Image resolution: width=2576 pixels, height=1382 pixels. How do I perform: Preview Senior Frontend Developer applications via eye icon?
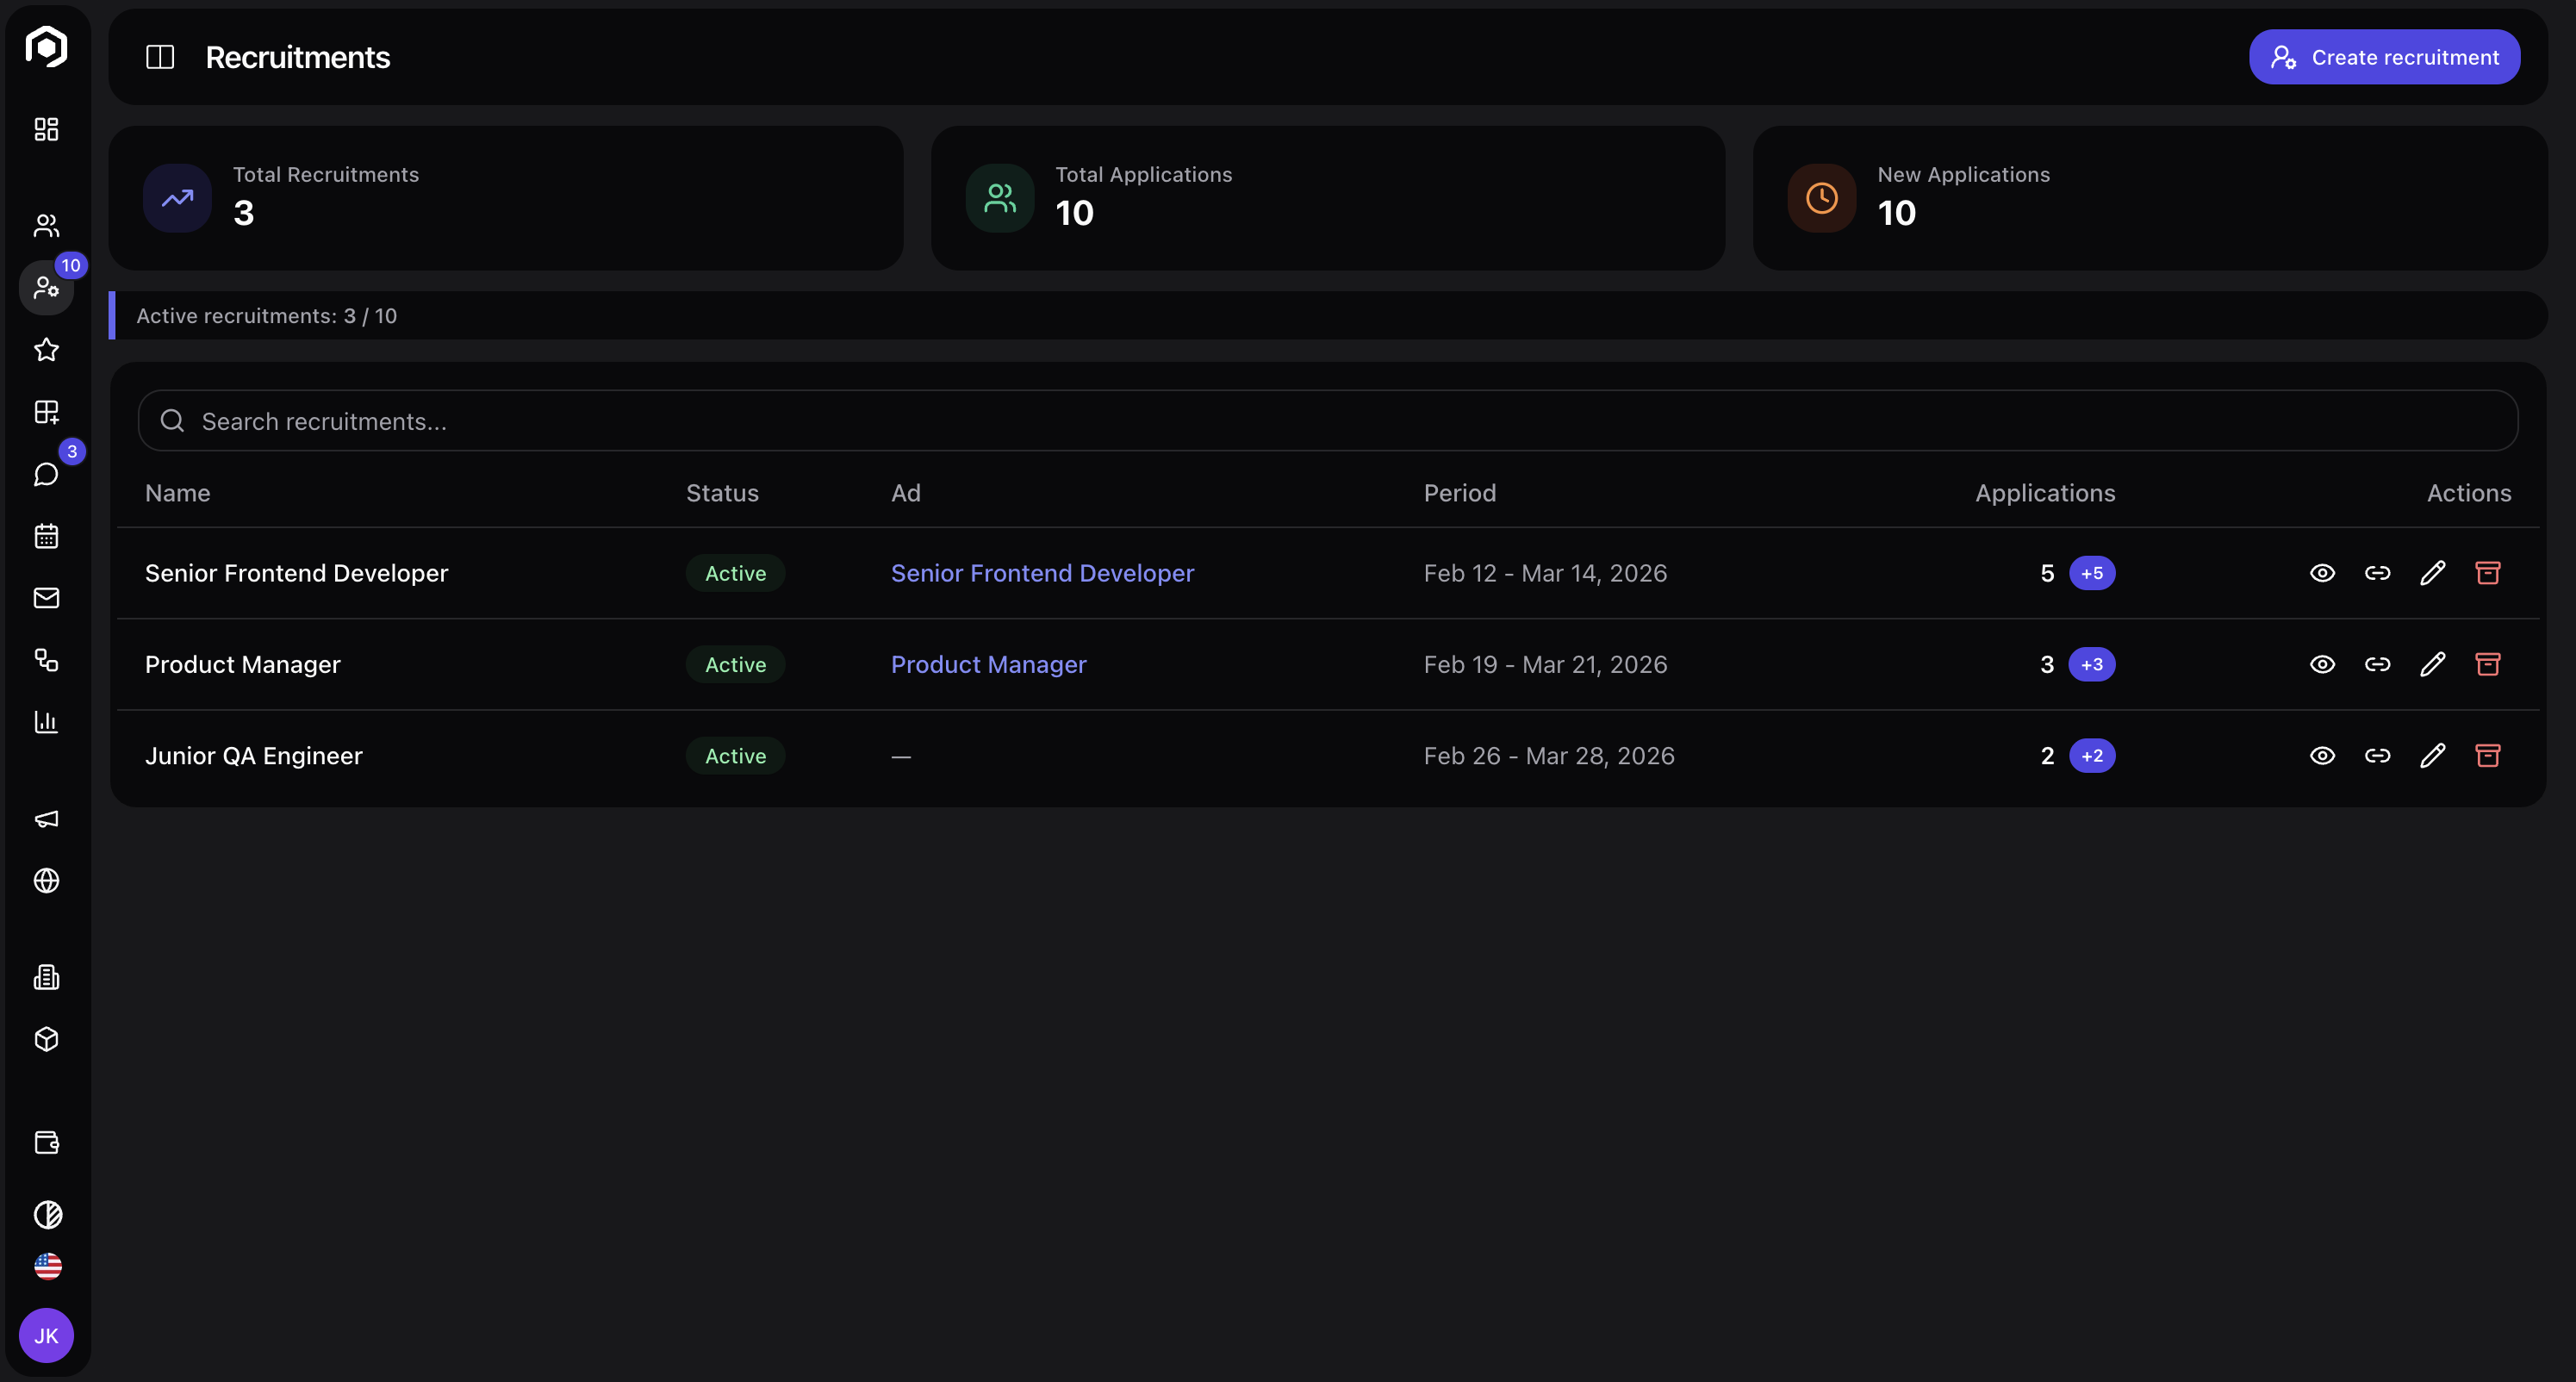[2323, 573]
